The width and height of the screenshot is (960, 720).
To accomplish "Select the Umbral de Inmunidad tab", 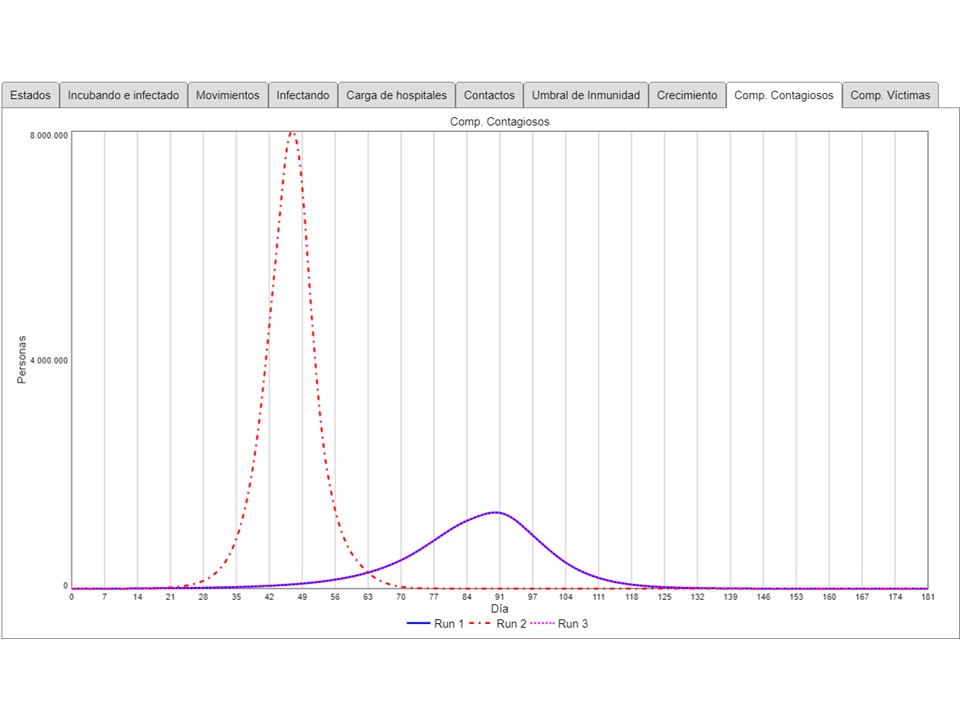I will (x=585, y=95).
